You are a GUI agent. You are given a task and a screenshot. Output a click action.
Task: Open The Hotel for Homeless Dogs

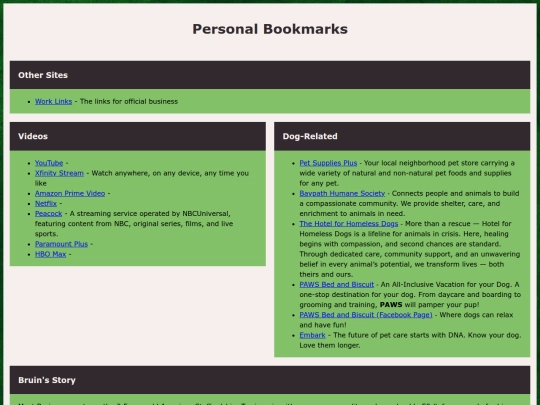(349, 224)
